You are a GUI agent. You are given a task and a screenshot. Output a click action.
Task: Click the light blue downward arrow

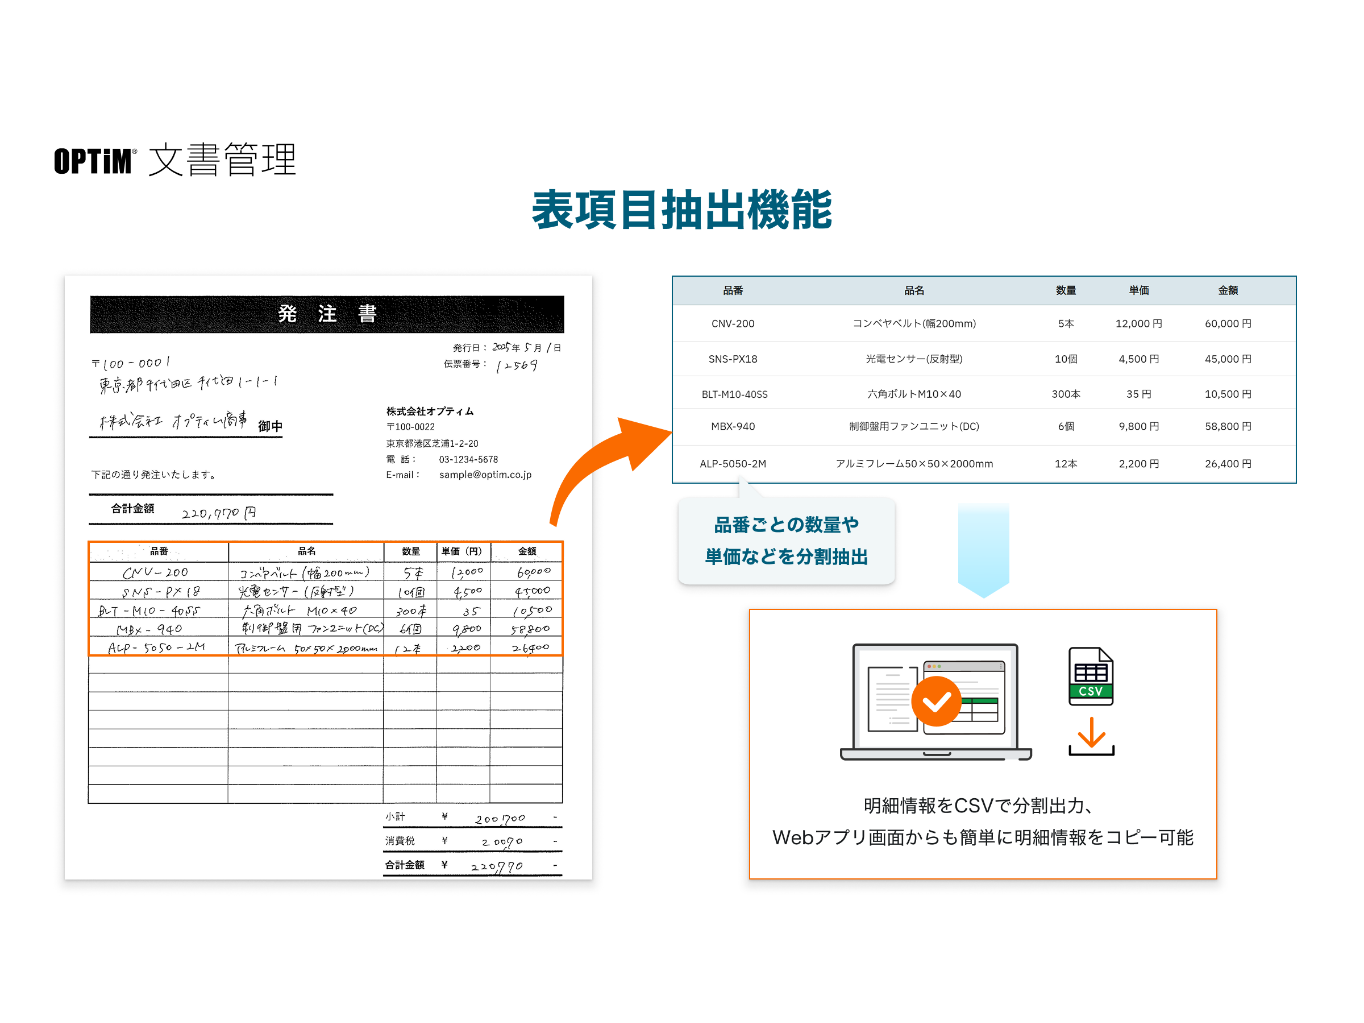(983, 550)
